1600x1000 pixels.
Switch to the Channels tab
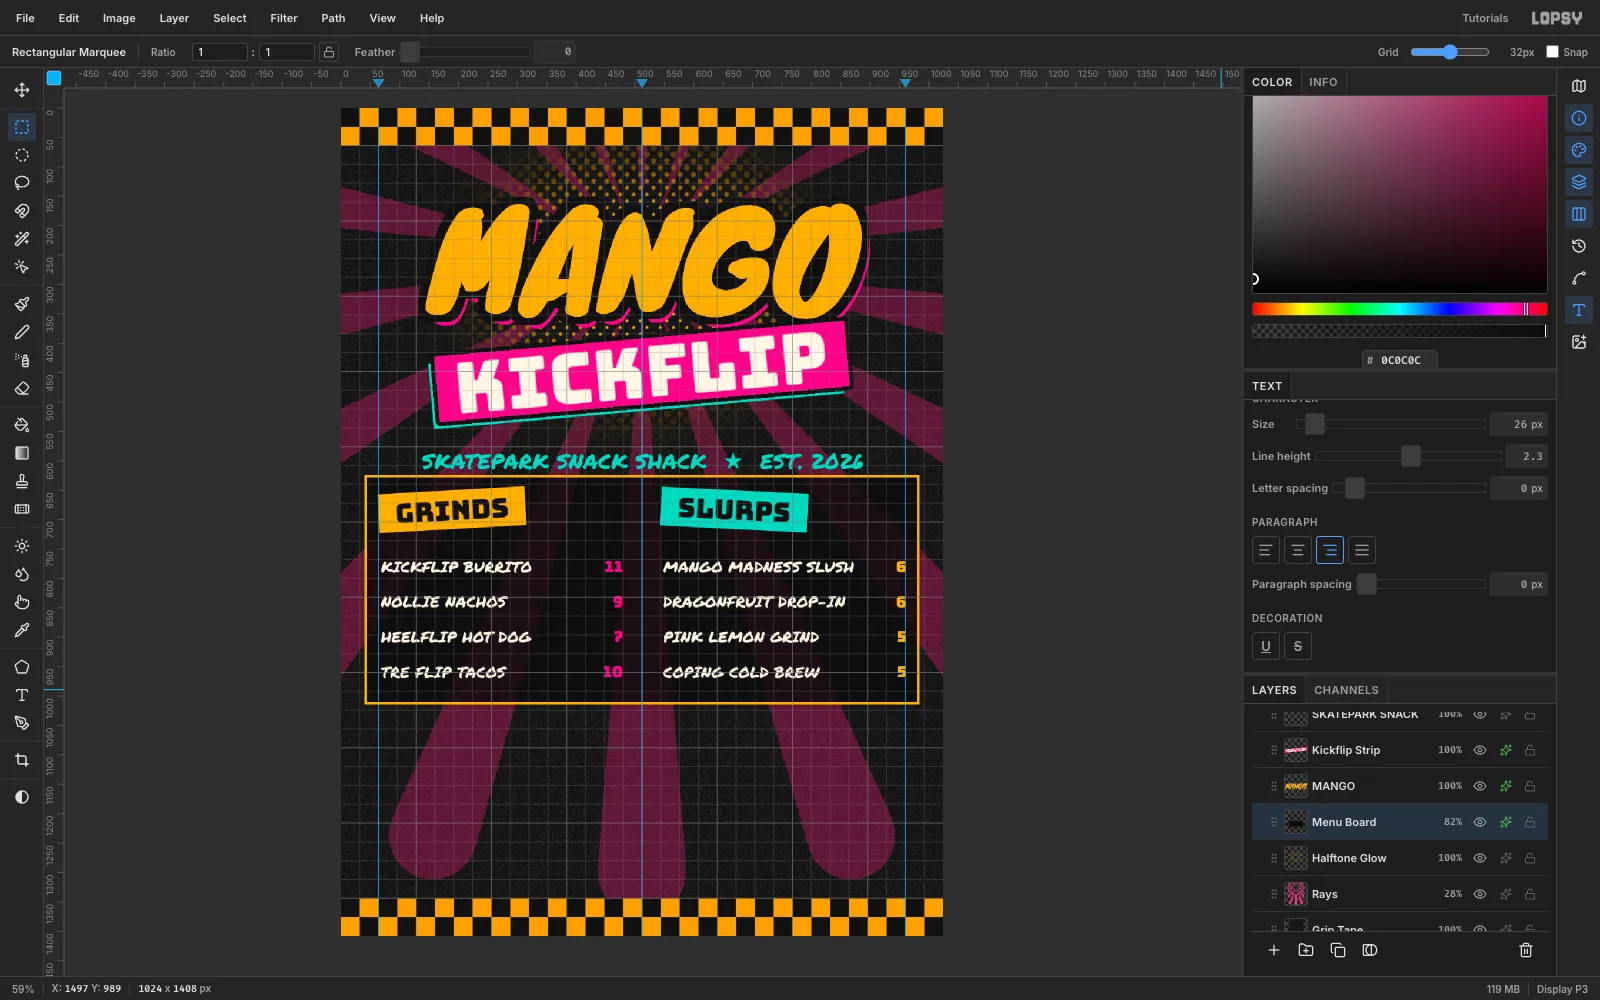[1346, 690]
